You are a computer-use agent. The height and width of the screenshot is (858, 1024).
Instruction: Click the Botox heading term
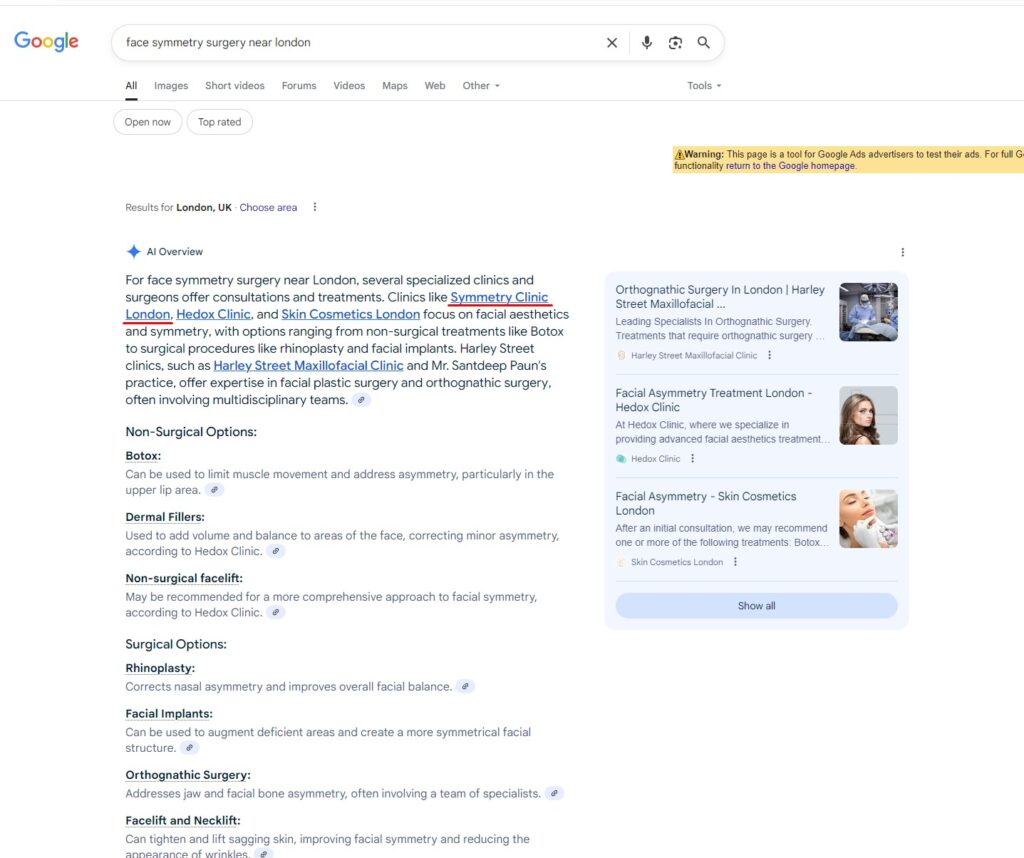tap(143, 456)
